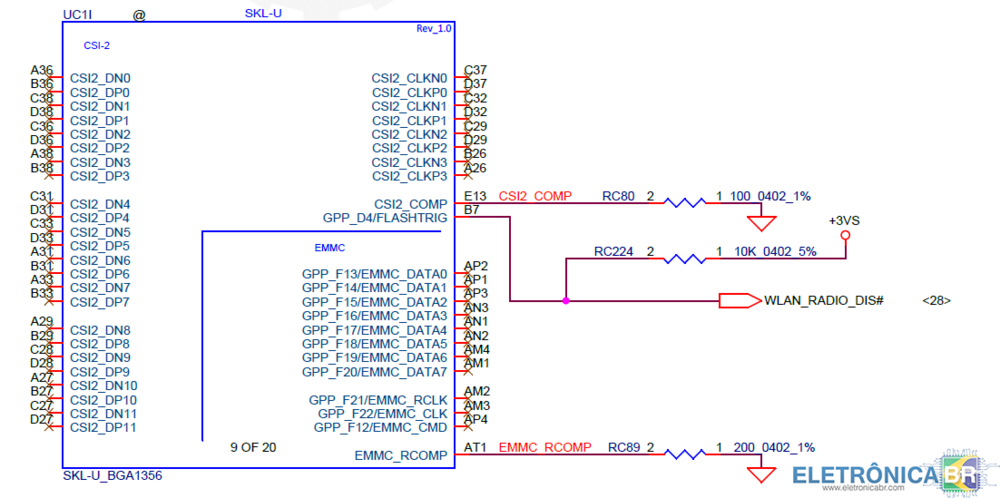Screen dimensions: 1000x498
Task: Select the 9 OF 20 part indicator
Action: [252, 447]
